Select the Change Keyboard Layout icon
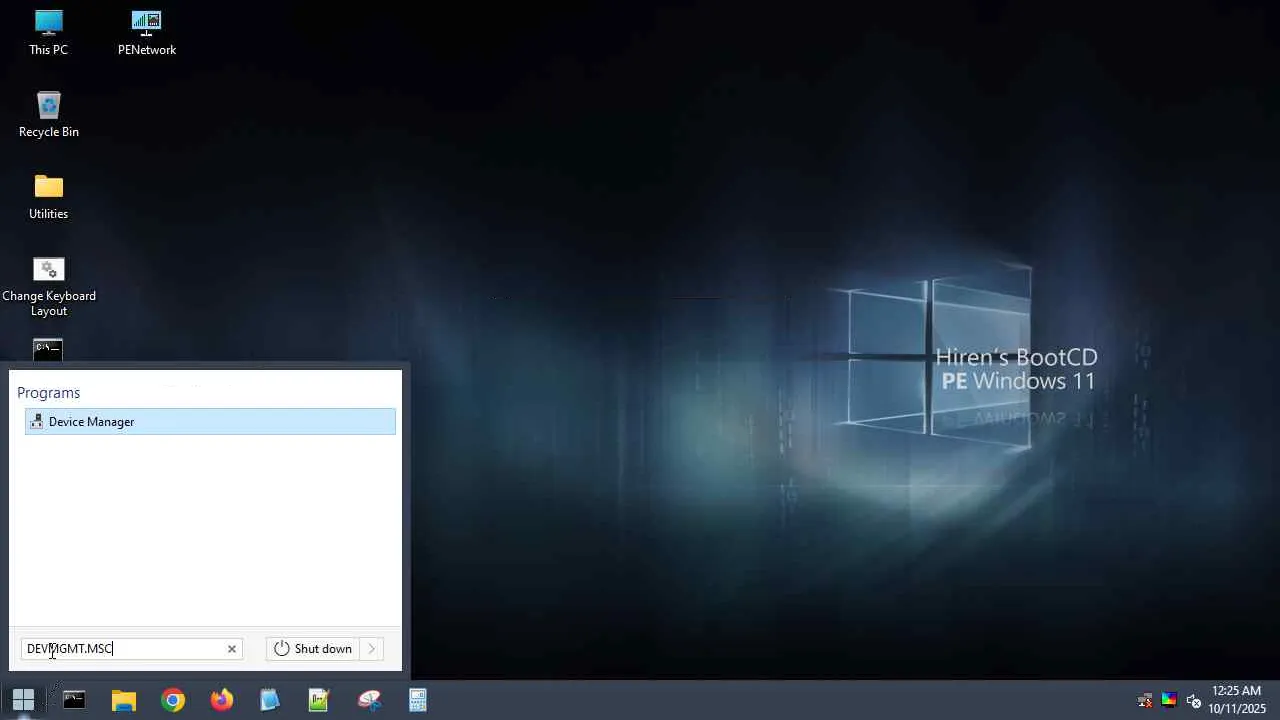This screenshot has height=720, width=1280. pos(48,286)
